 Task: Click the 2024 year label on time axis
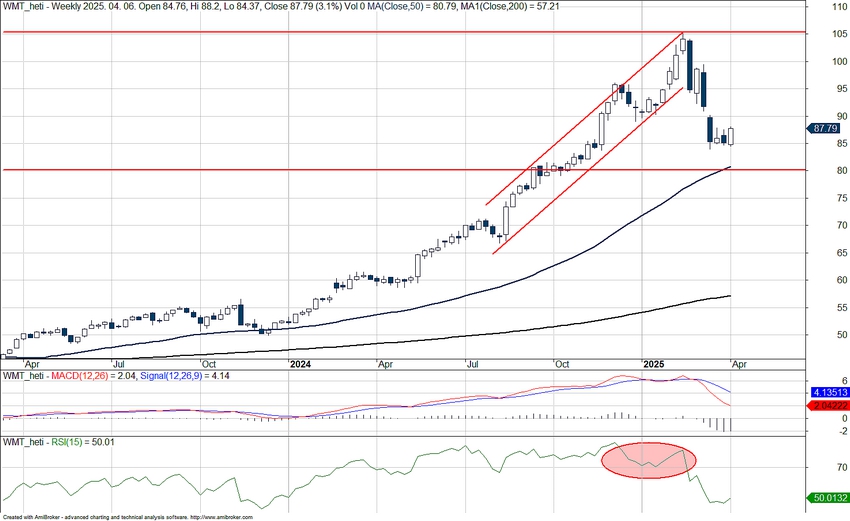pos(300,364)
